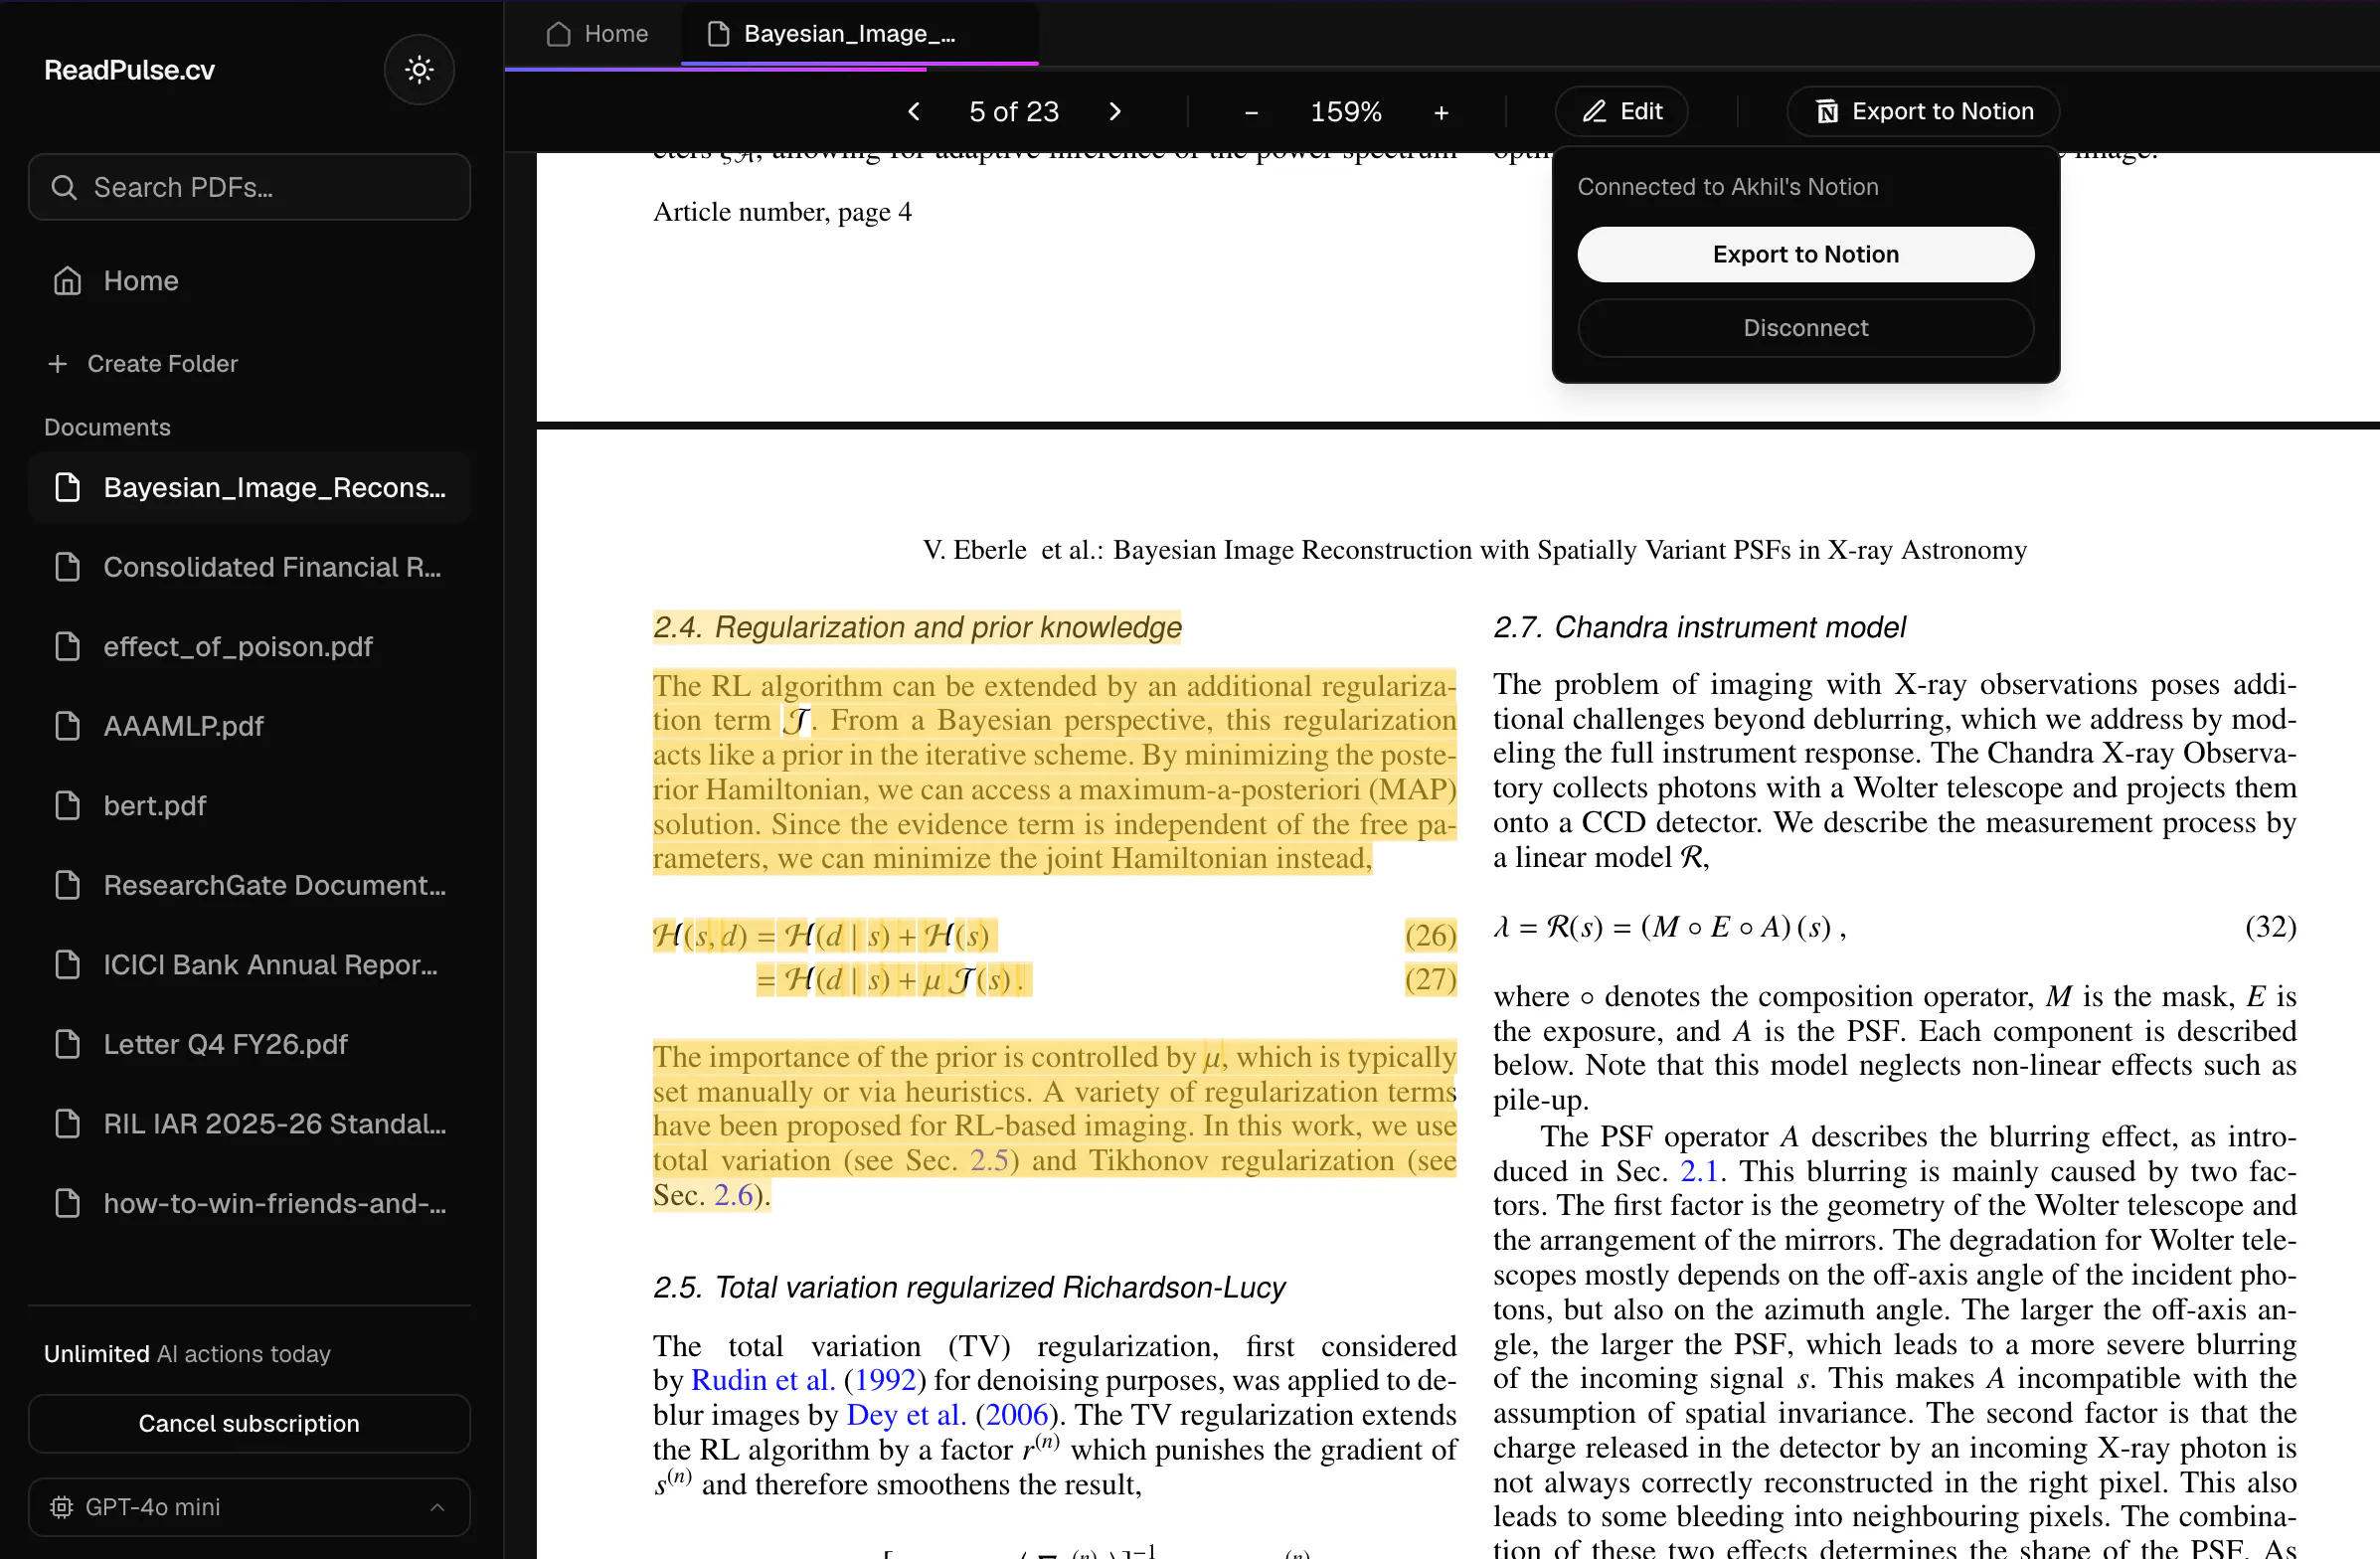Image resolution: width=2380 pixels, height=1559 pixels.
Task: Click the bert.pdf file icon
Action: 67,806
